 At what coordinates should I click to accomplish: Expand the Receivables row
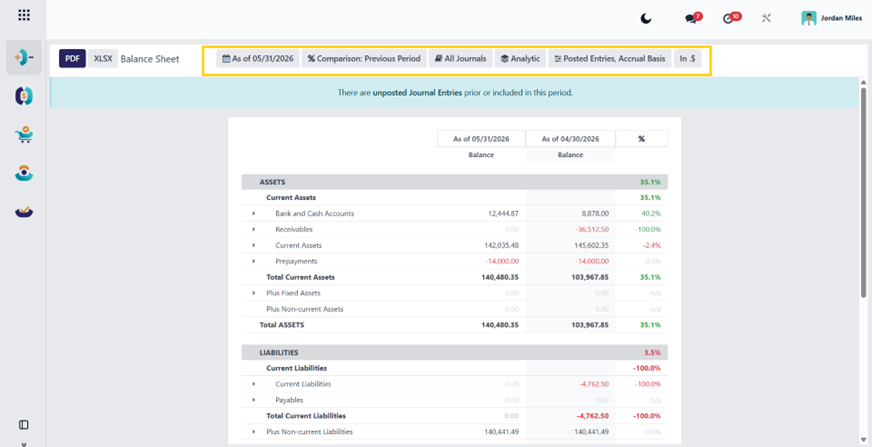click(254, 229)
